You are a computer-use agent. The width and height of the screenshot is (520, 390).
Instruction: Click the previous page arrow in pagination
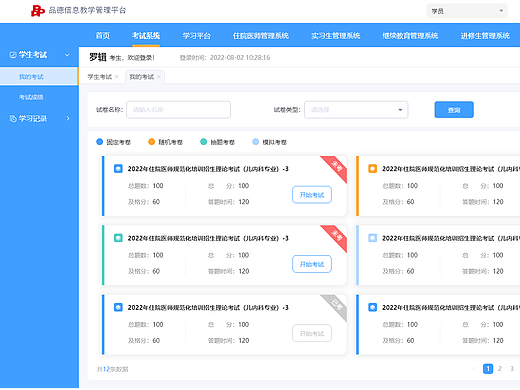coord(474,369)
